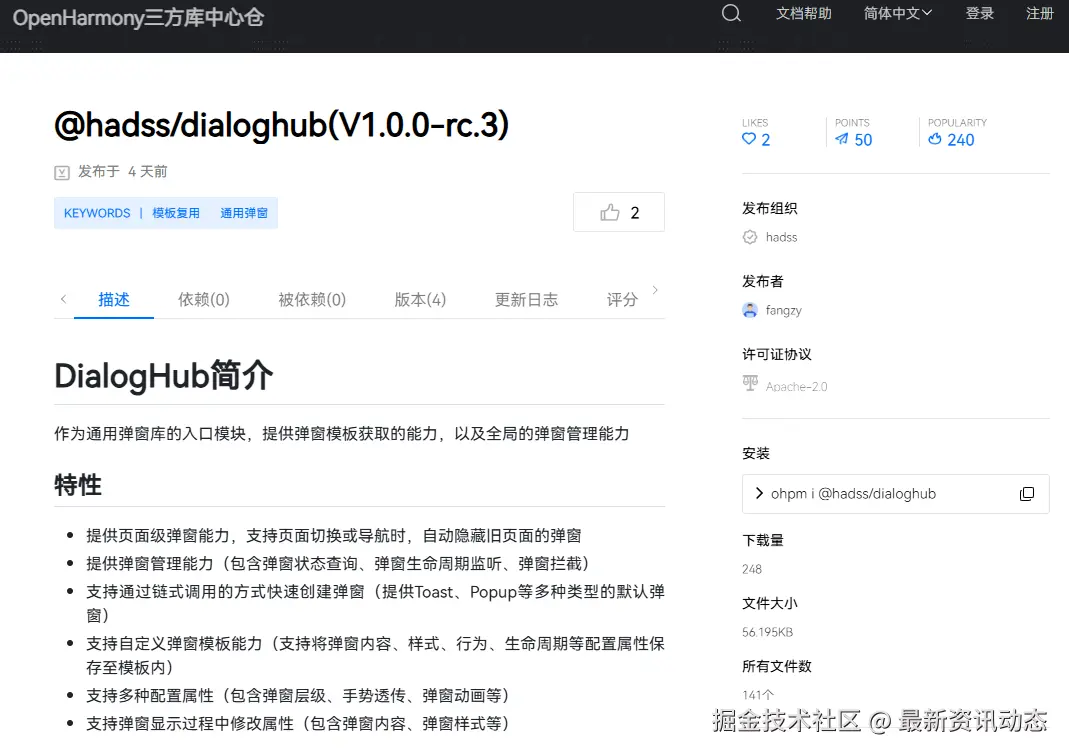Click the thumbs-up like button showing 2
The image size is (1069, 756).
[619, 213]
